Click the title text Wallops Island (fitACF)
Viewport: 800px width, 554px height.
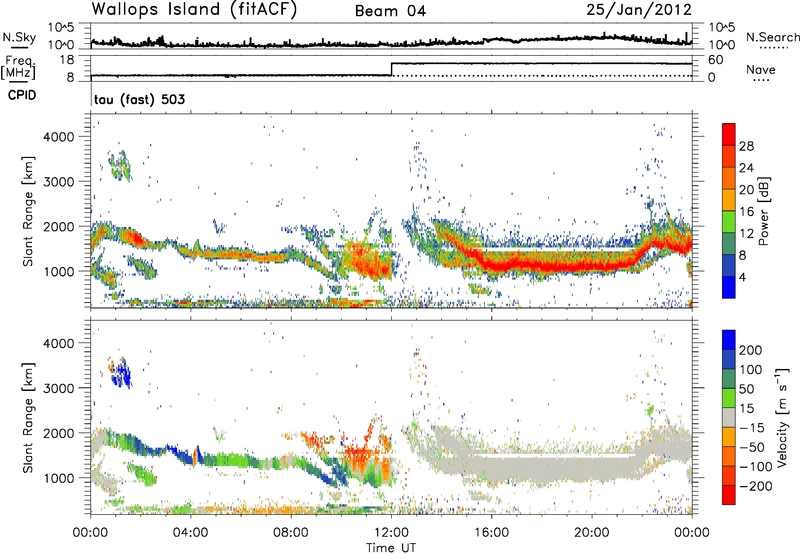pos(194,9)
